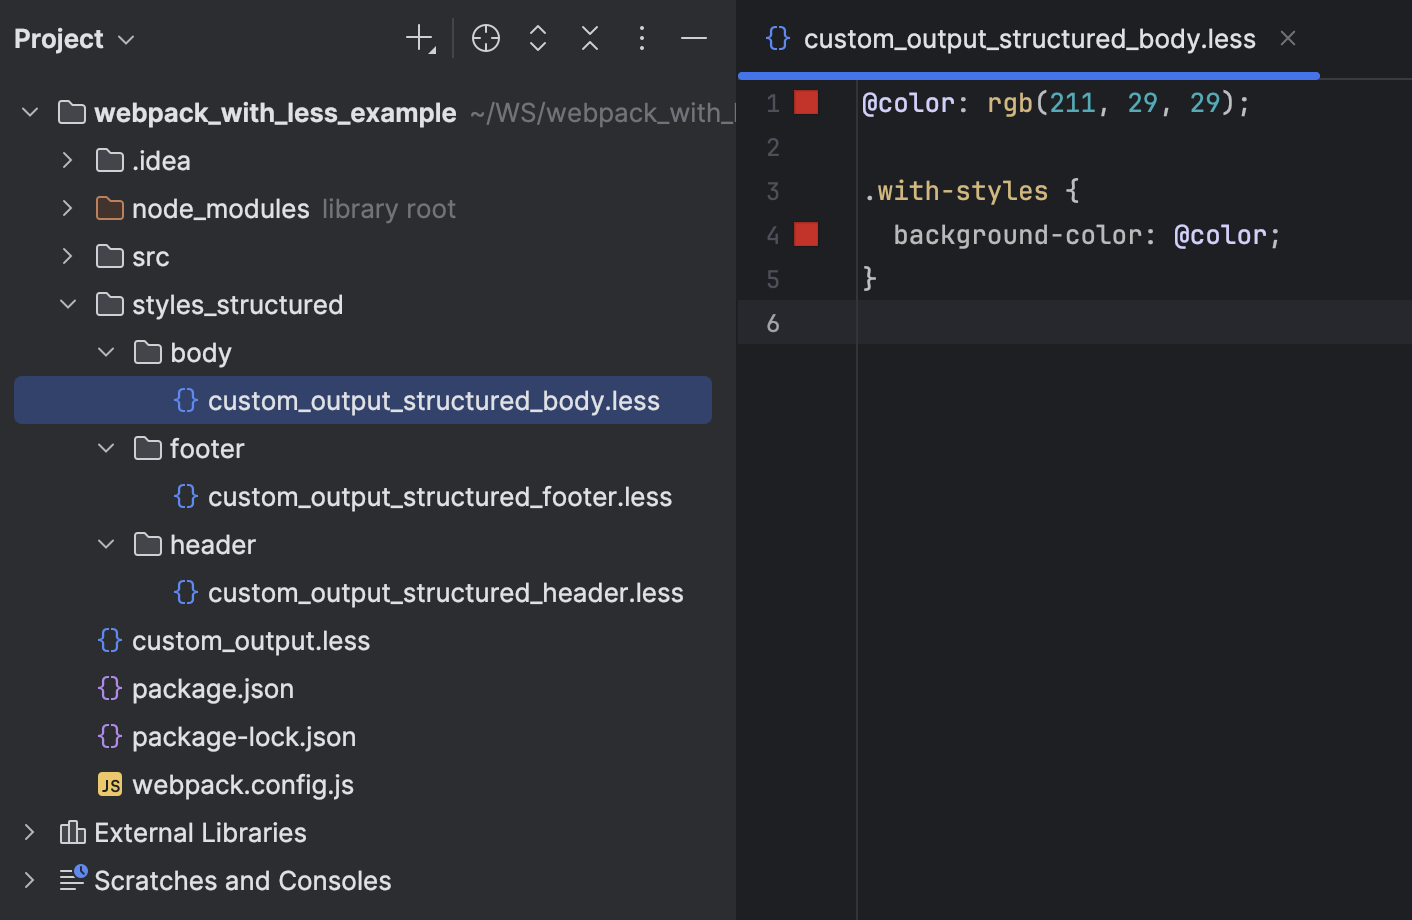Expand the node_modules folder
This screenshot has width=1412, height=920.
coord(67,208)
